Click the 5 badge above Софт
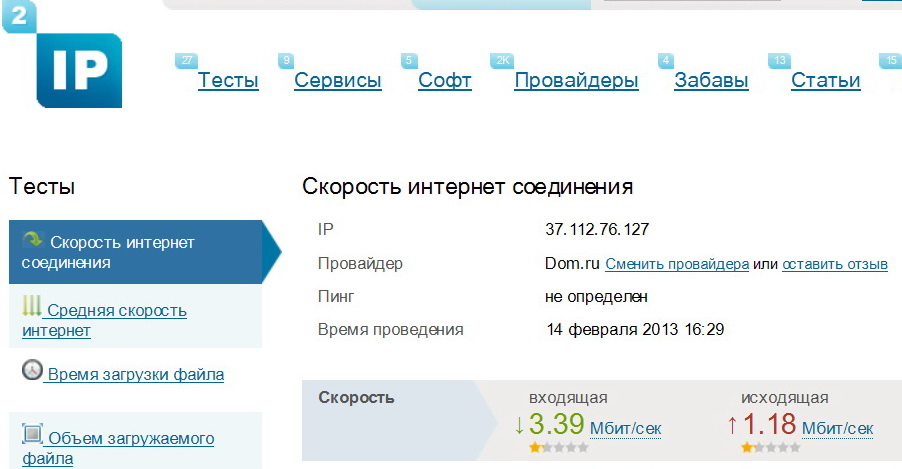The image size is (902, 469). 409,60
